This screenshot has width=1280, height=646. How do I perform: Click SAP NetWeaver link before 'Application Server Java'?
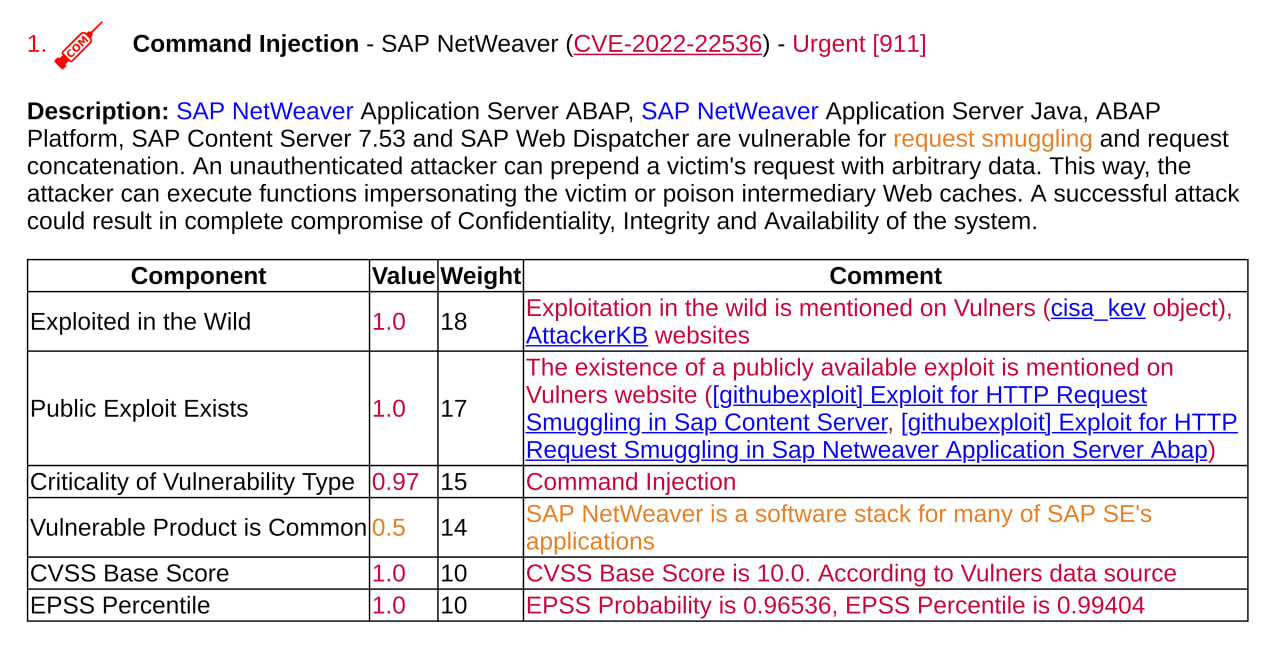click(x=730, y=111)
